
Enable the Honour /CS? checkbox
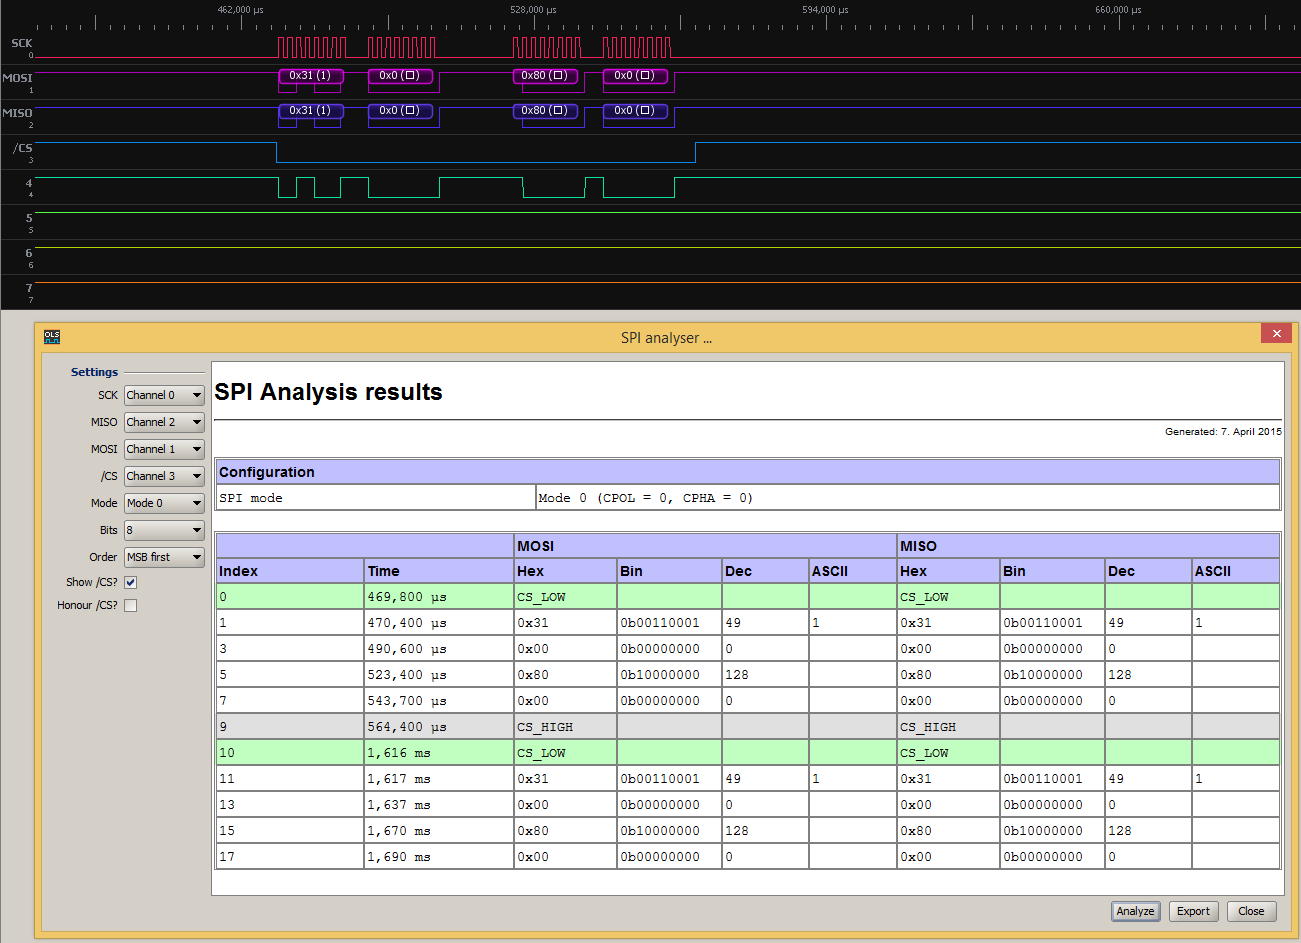[x=131, y=605]
